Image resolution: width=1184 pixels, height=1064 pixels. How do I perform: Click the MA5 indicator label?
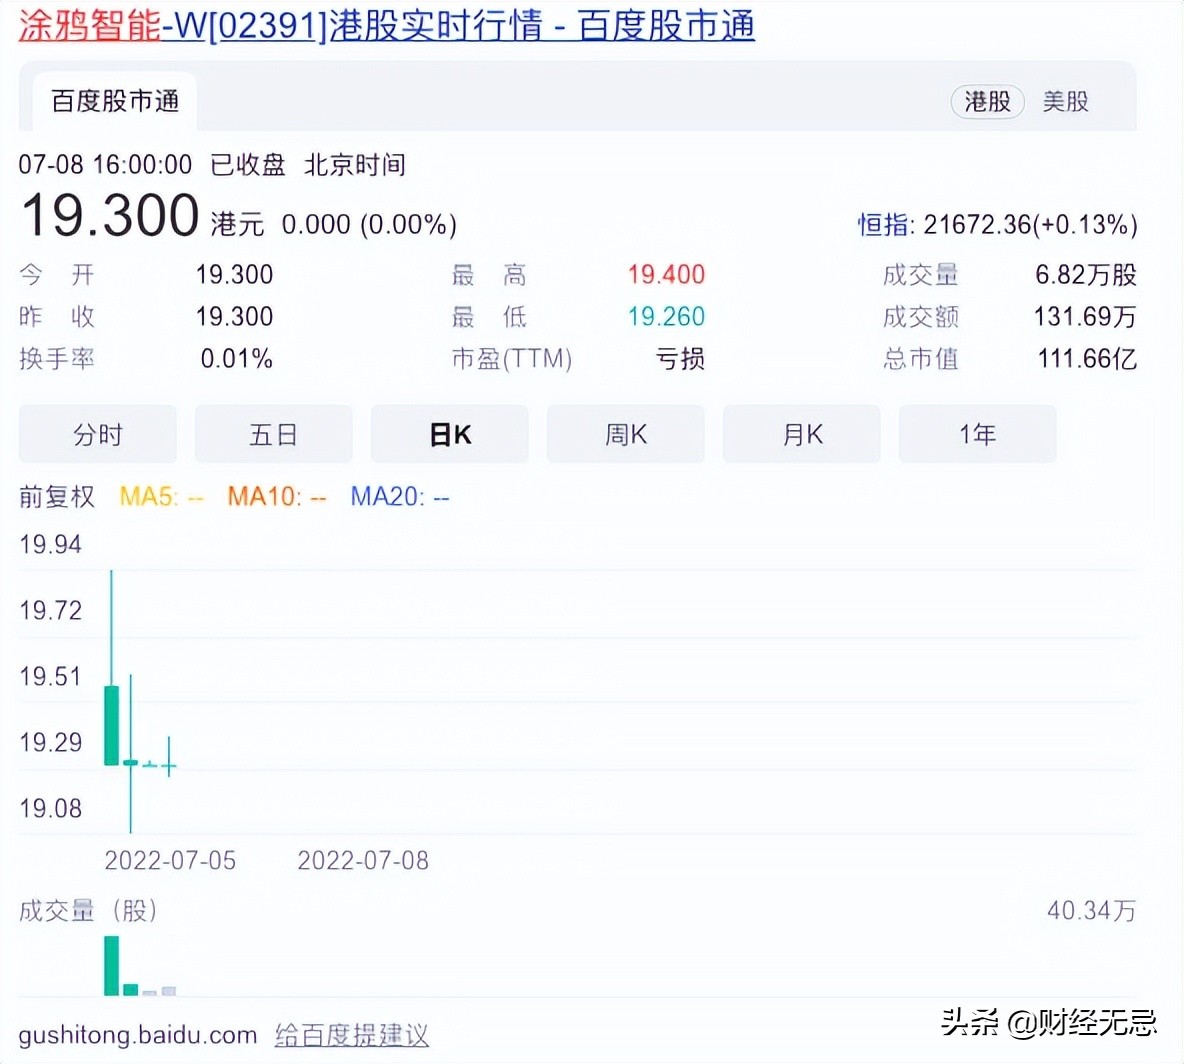click(162, 496)
